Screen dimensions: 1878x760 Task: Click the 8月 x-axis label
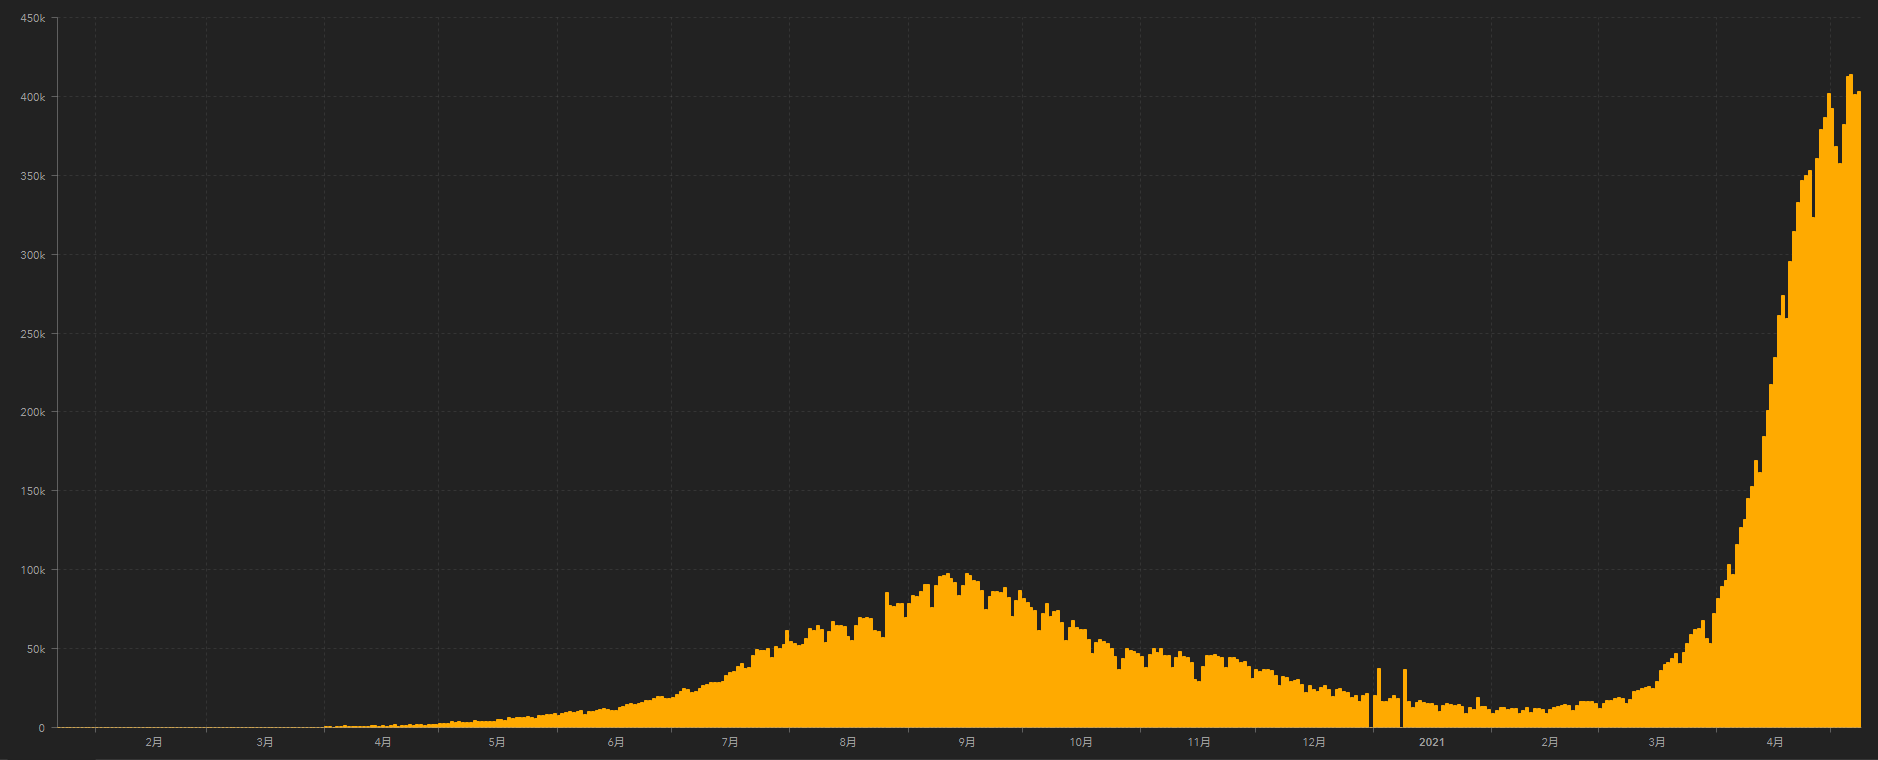pos(848,742)
